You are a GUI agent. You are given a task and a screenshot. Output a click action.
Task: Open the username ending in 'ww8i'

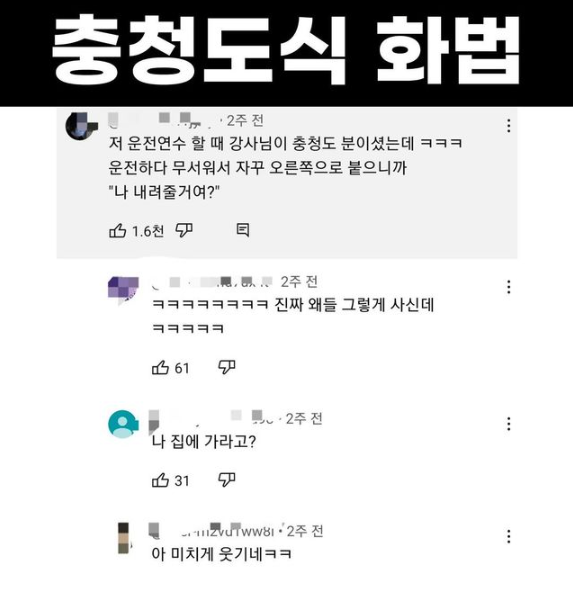(212, 530)
